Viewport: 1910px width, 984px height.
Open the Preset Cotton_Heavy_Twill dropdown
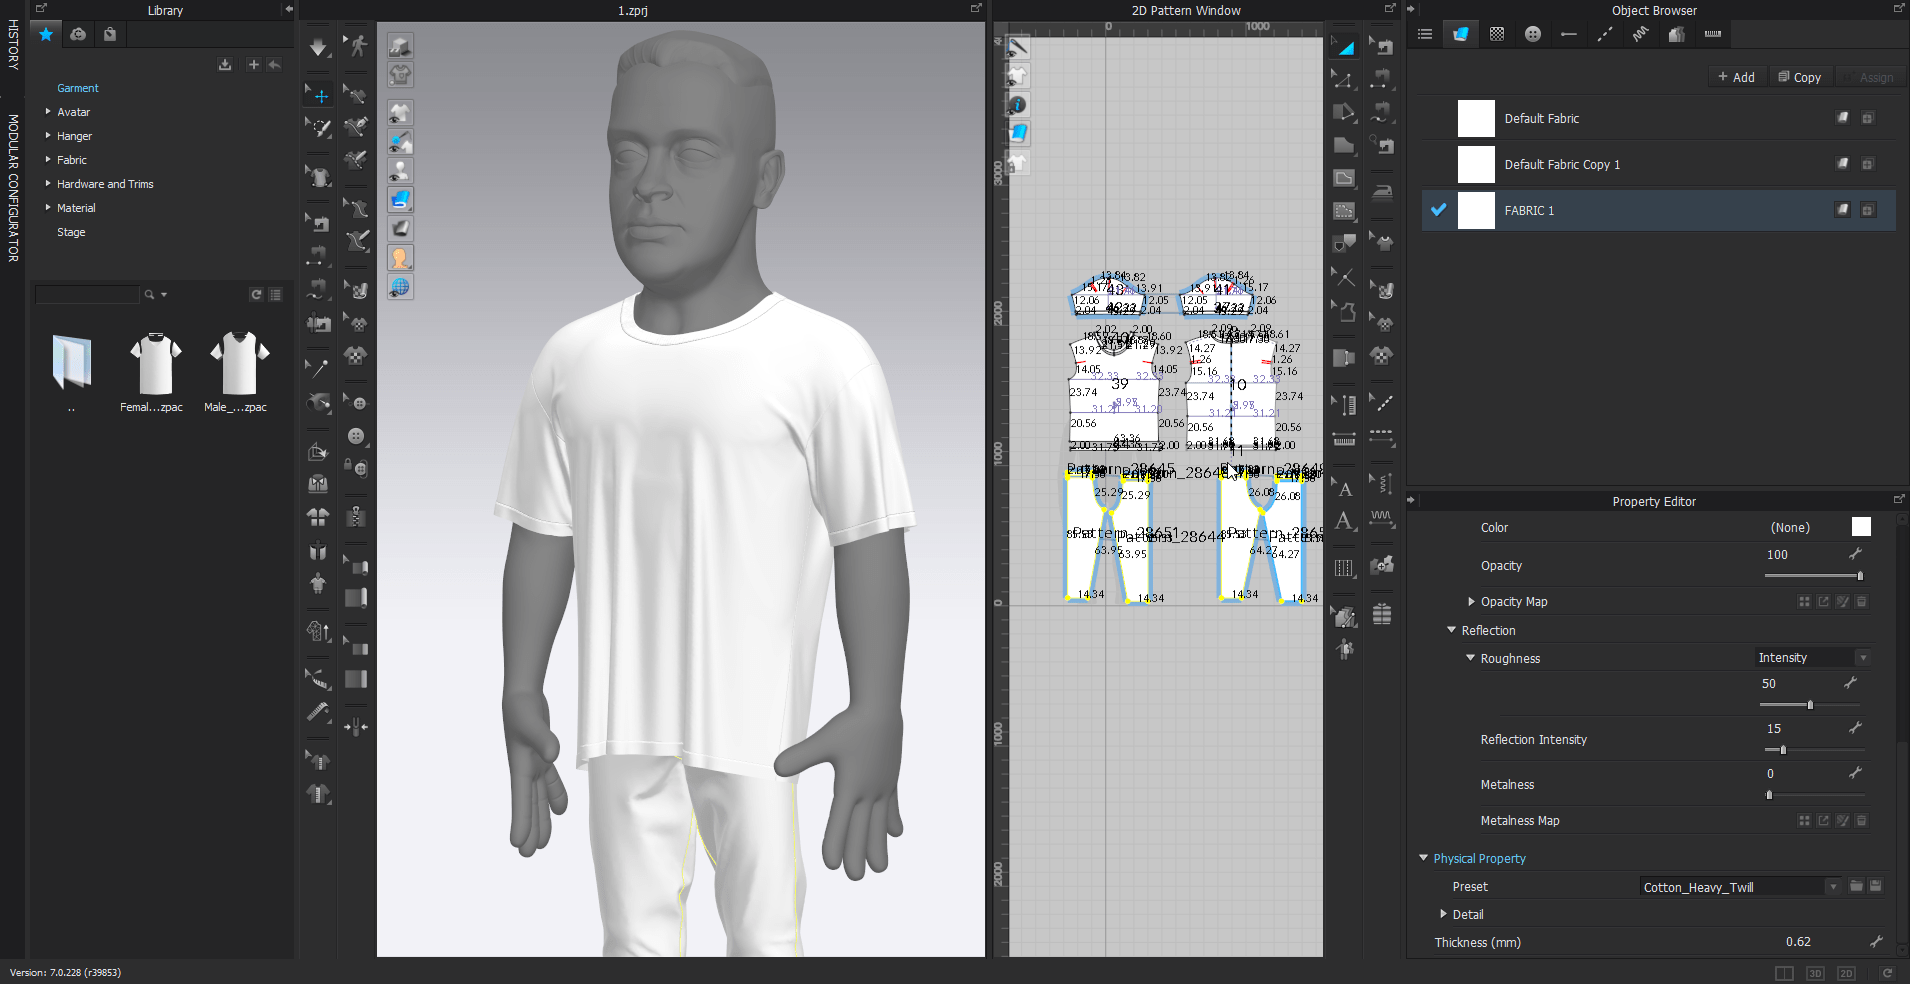[x=1741, y=887]
